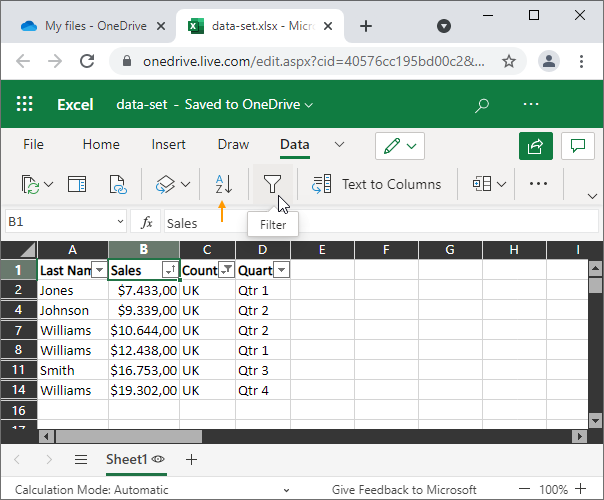Image resolution: width=604 pixels, height=500 pixels.
Task: Select cell B2 containing $7.433,00
Action: pyautogui.click(x=144, y=290)
